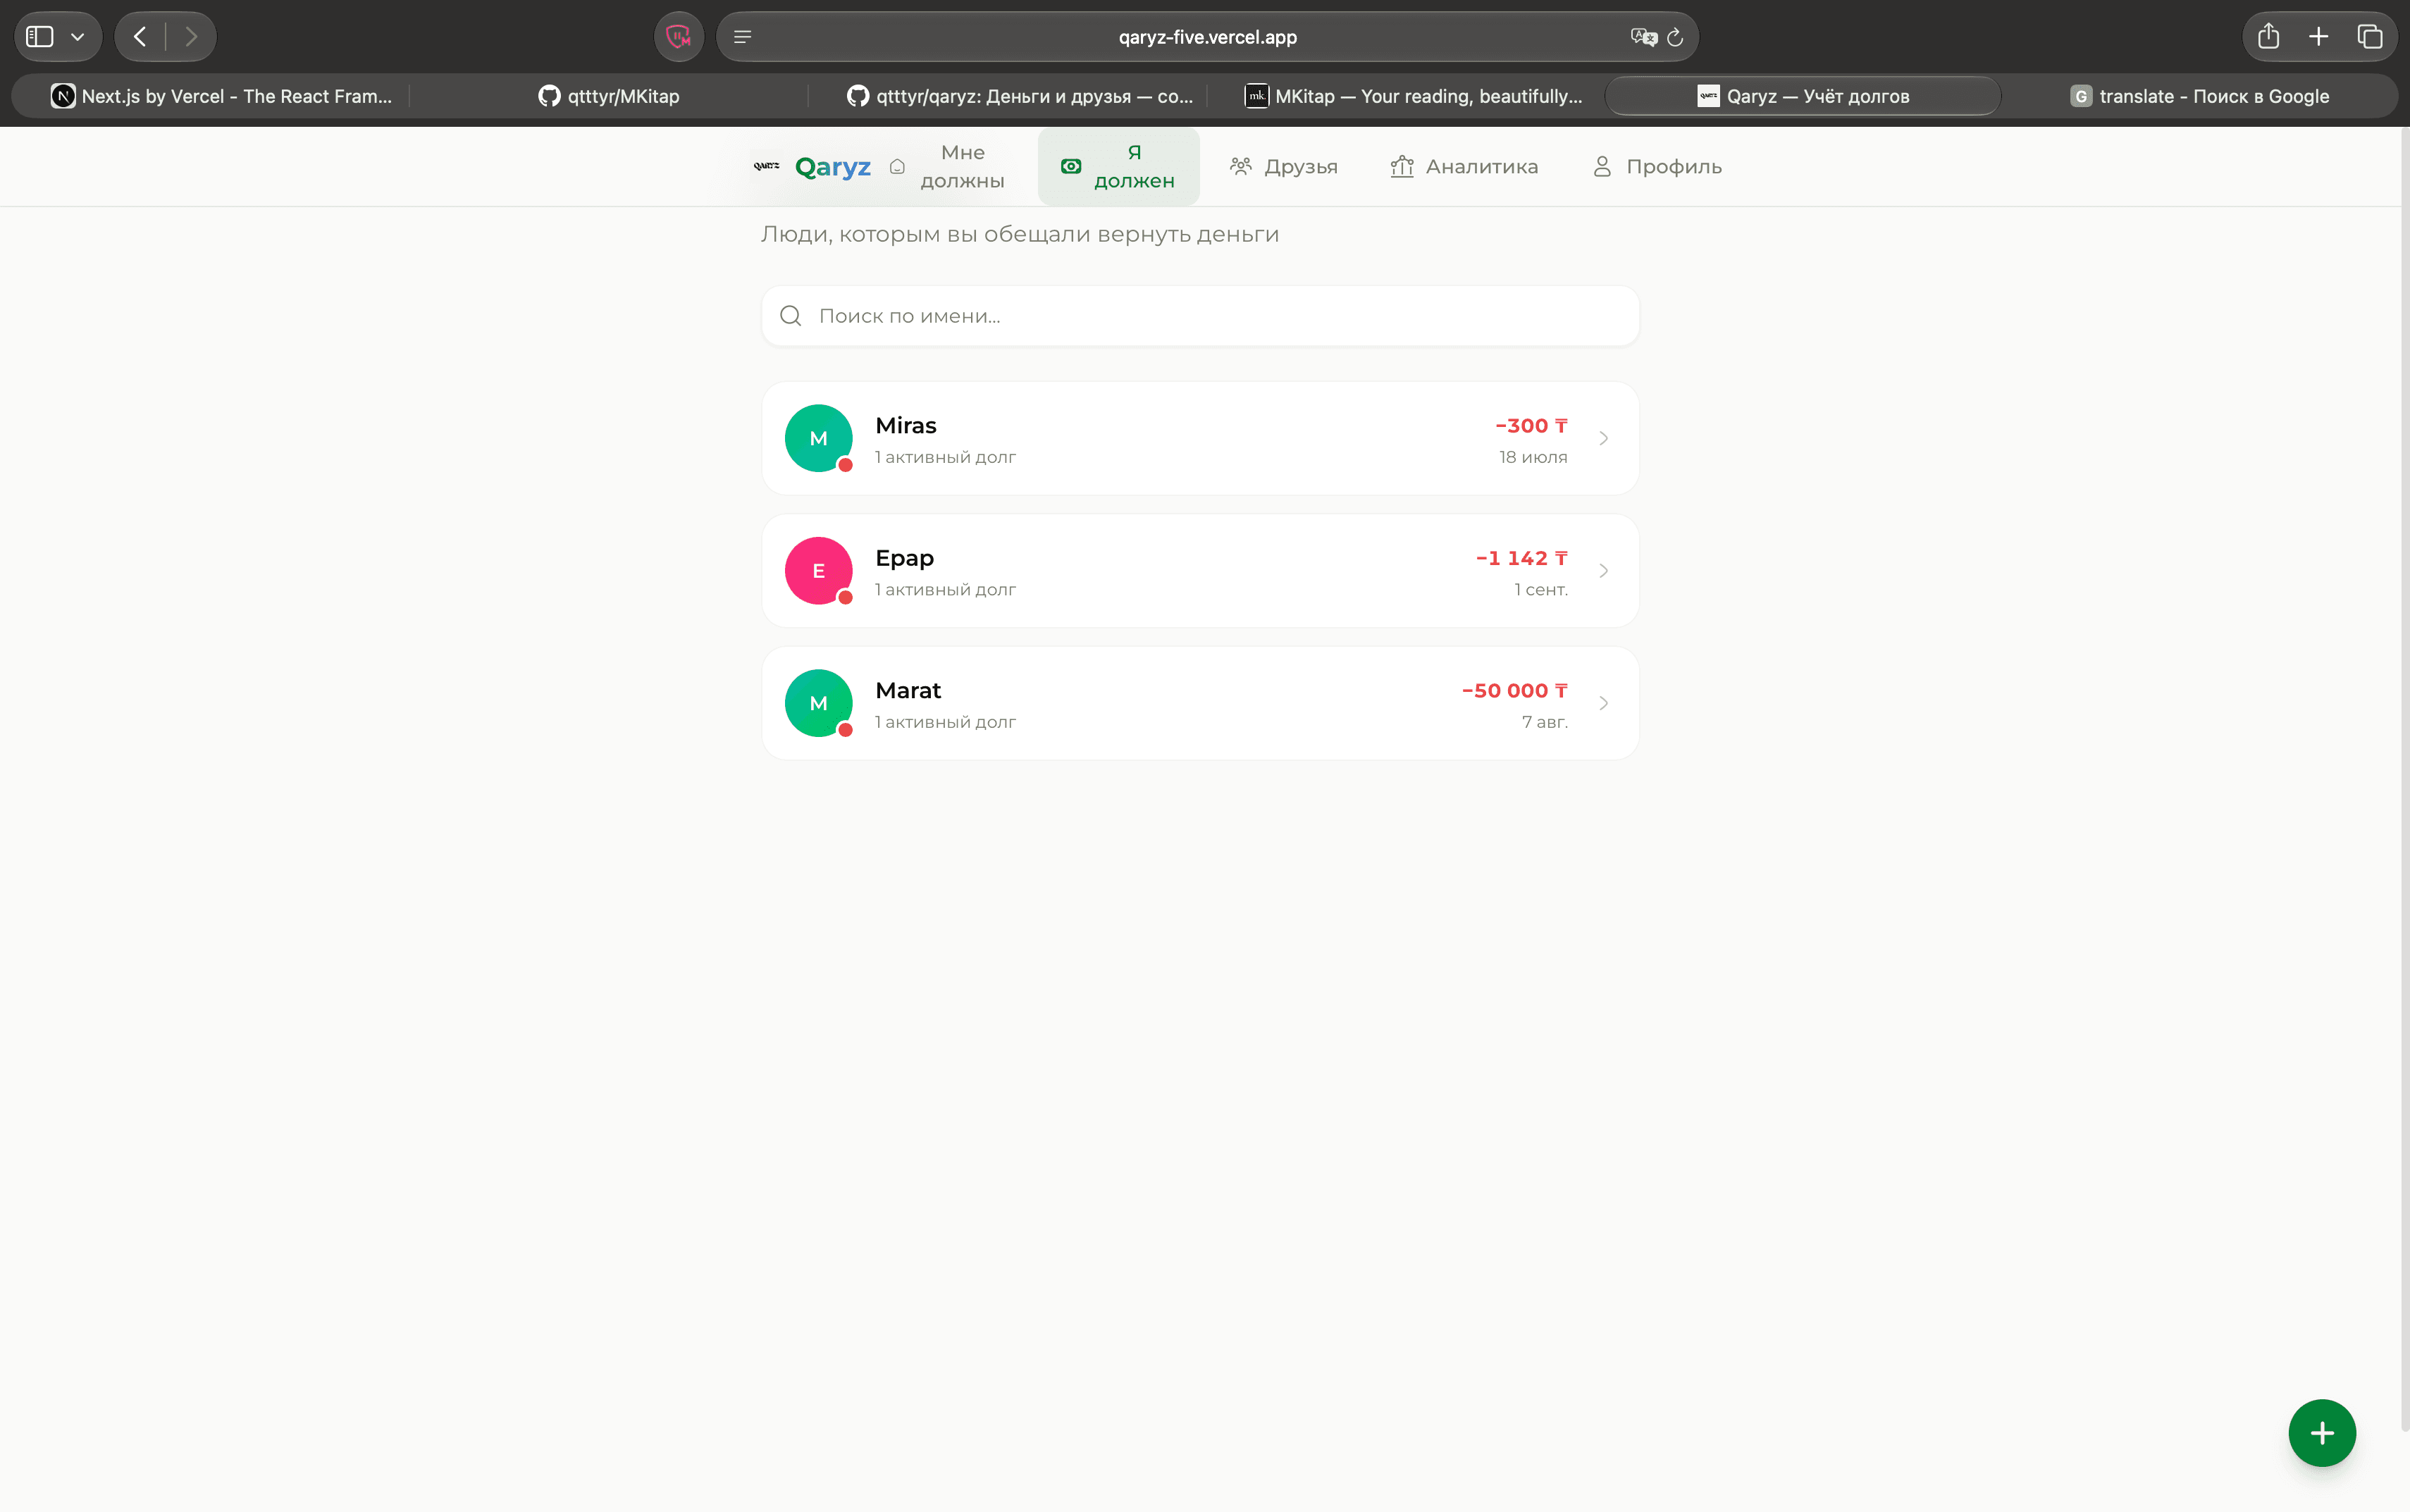Click the qaryz-five.vercel.app address bar
The width and height of the screenshot is (2410, 1512).
pyautogui.click(x=1207, y=37)
